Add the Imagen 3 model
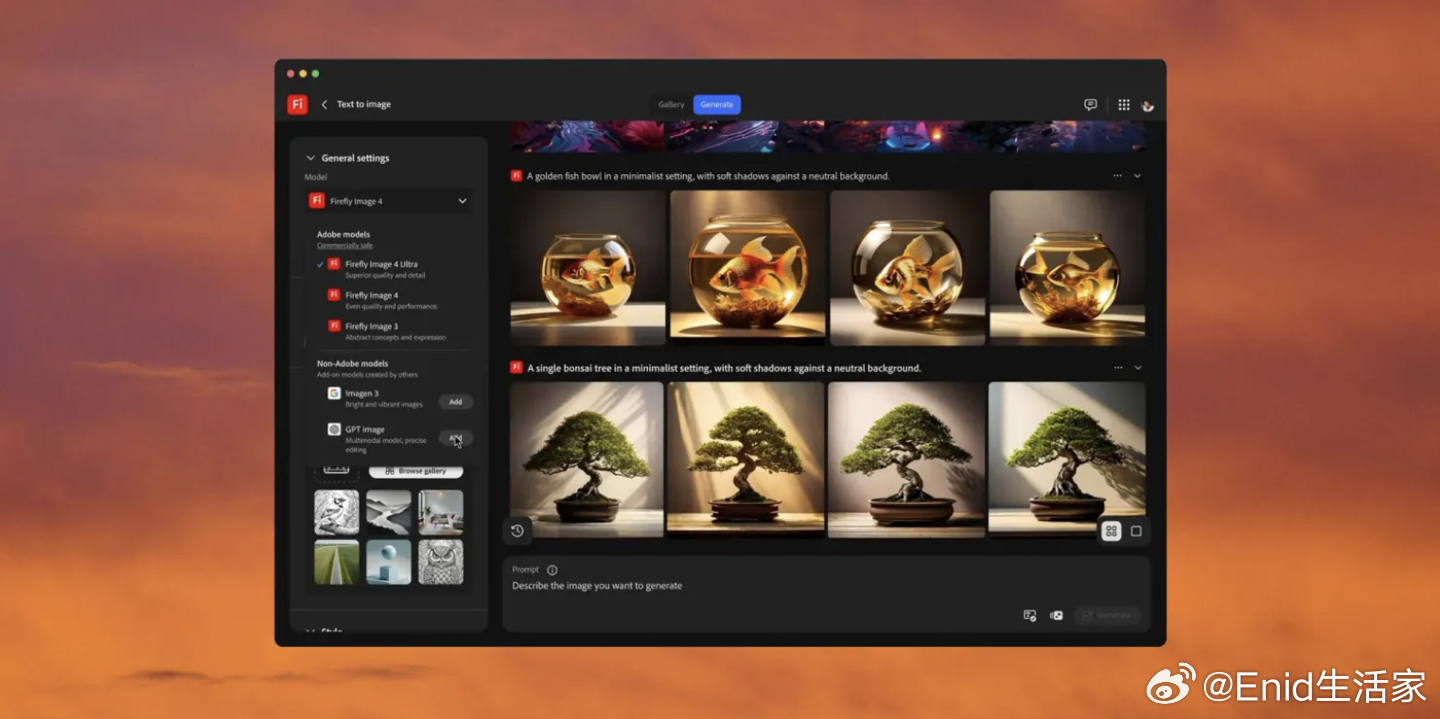 coord(455,402)
